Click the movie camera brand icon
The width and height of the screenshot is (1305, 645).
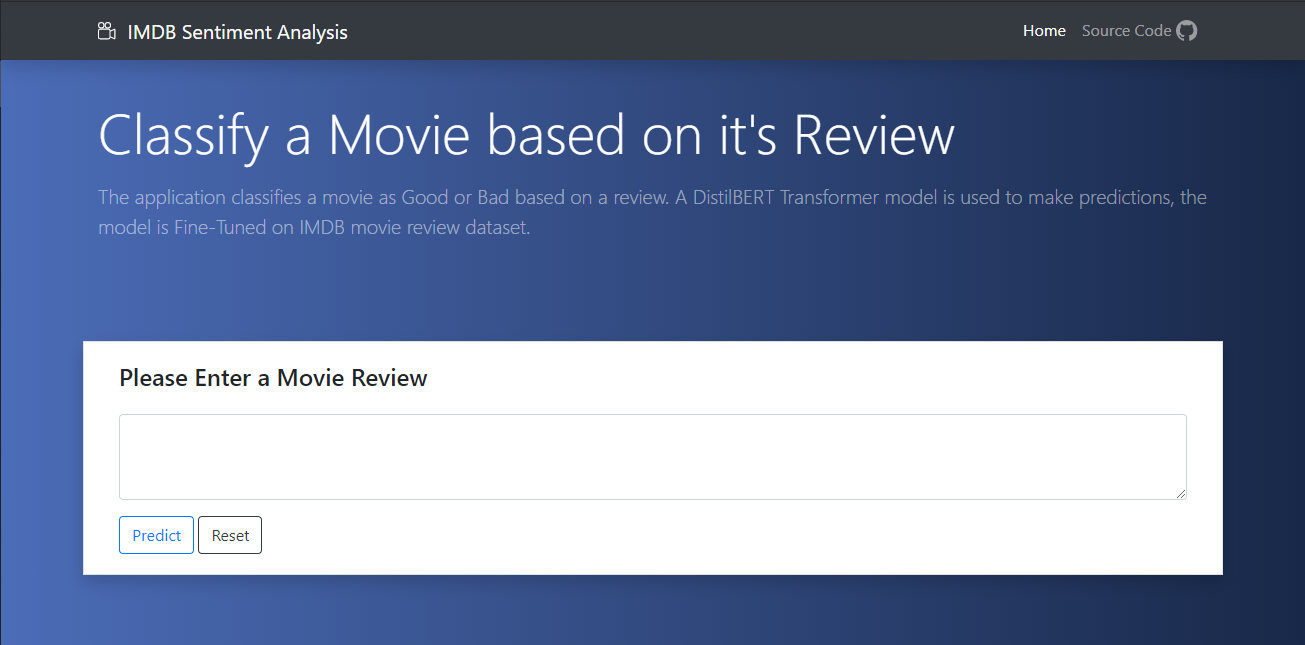click(106, 31)
